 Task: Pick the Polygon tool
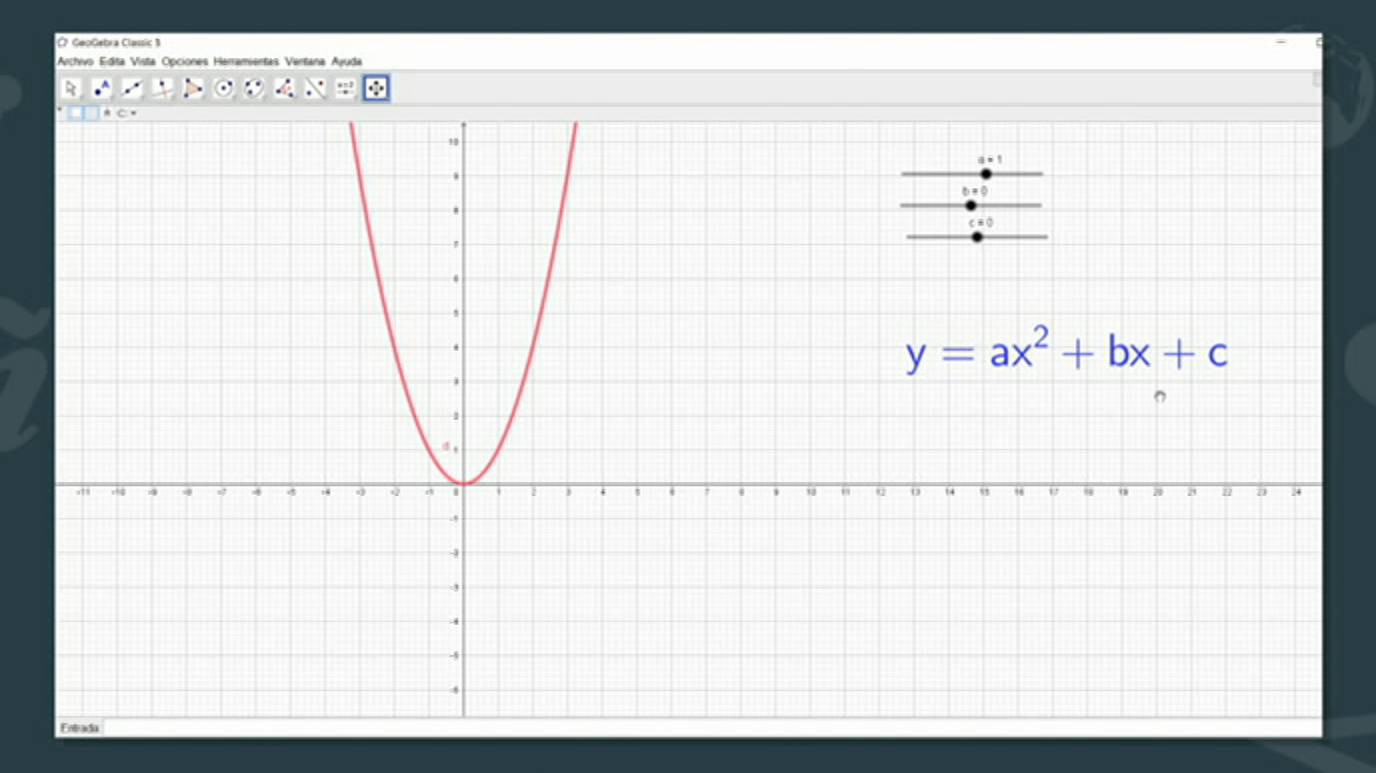click(193, 89)
